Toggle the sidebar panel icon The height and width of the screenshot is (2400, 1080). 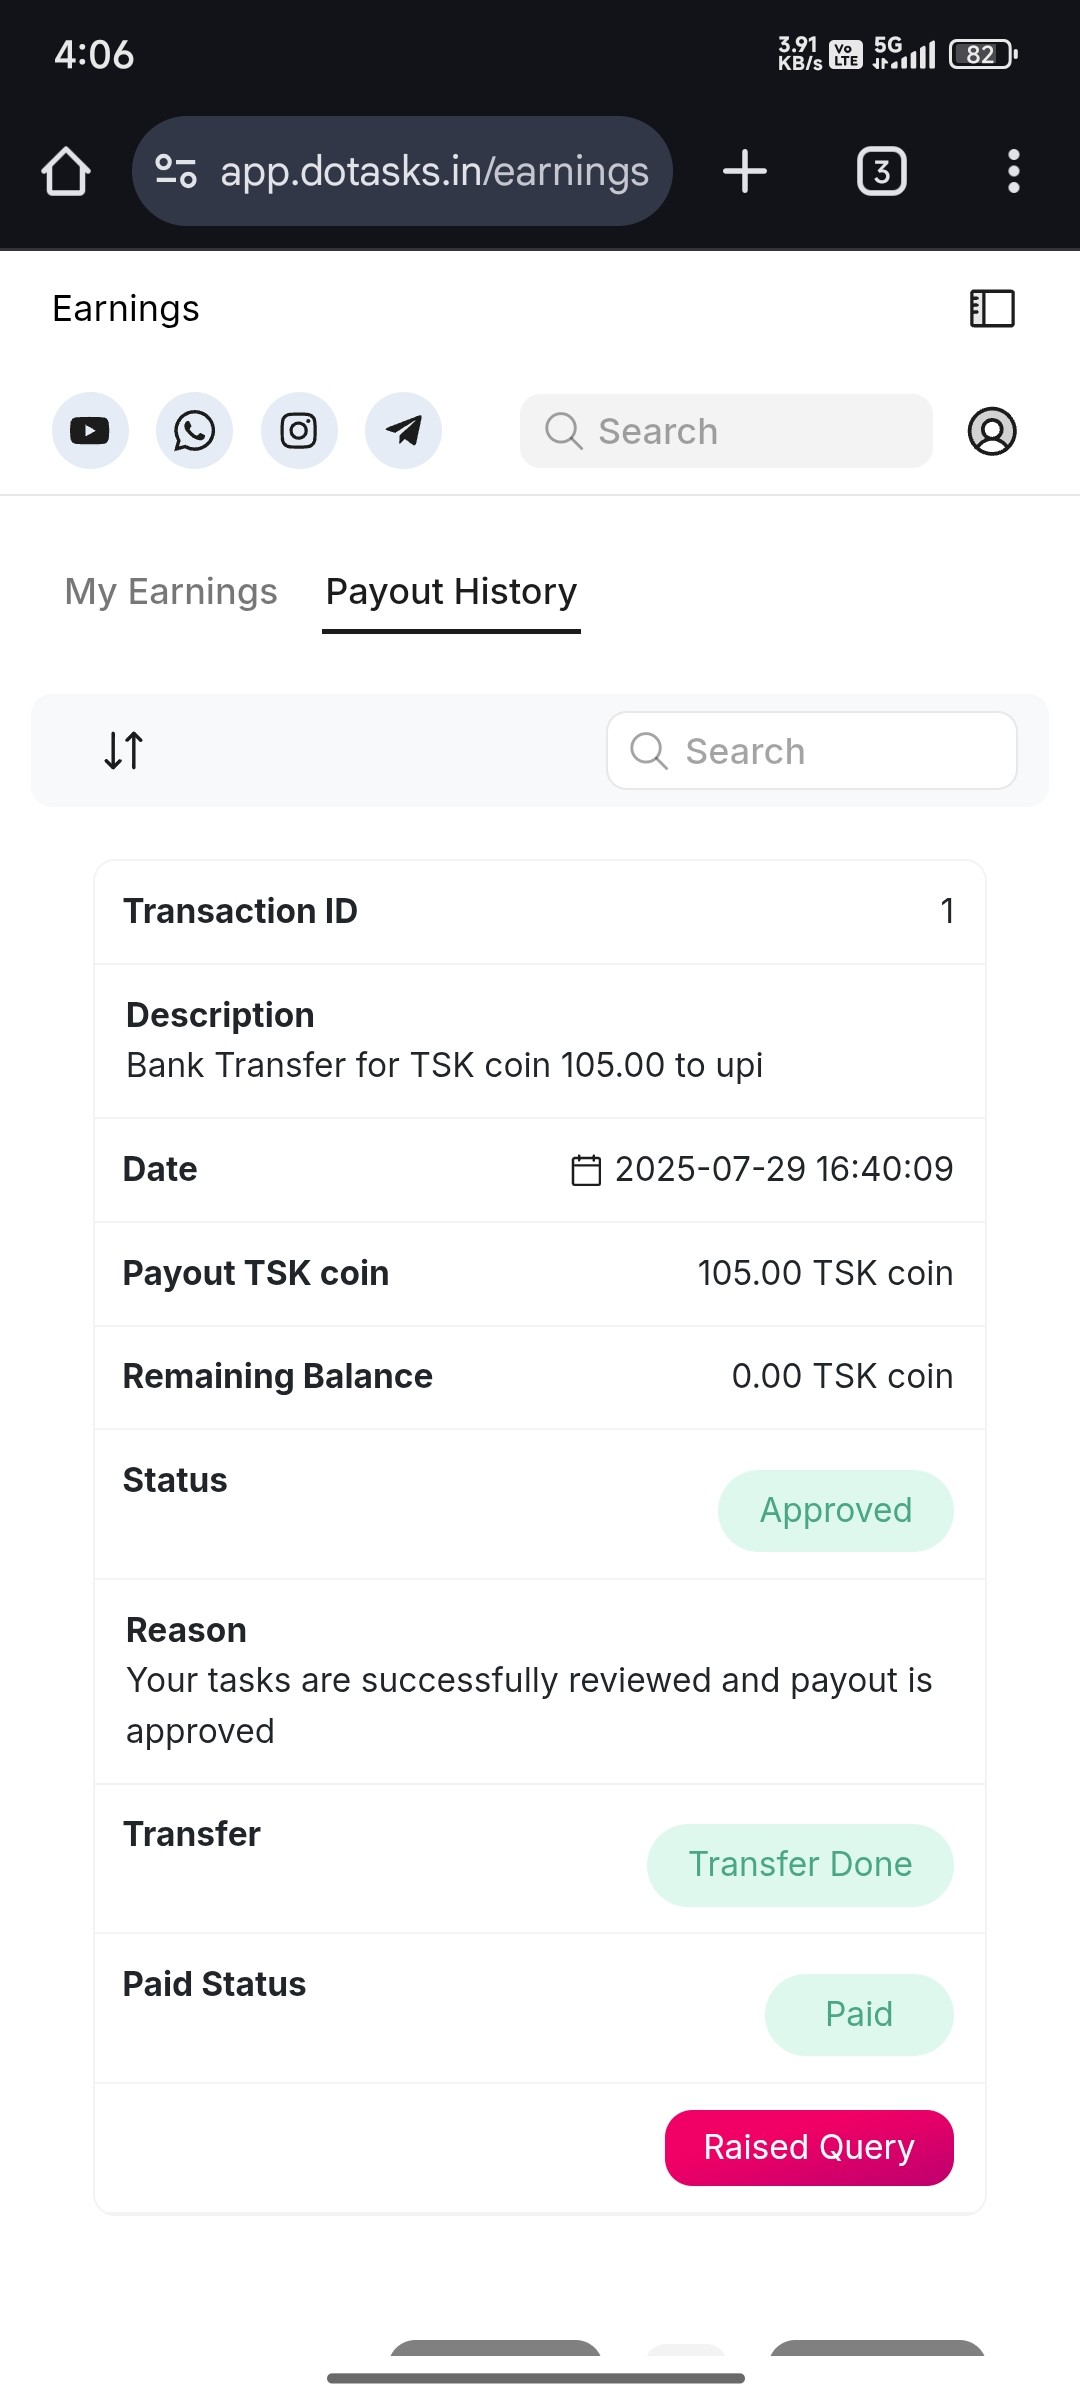coord(992,309)
